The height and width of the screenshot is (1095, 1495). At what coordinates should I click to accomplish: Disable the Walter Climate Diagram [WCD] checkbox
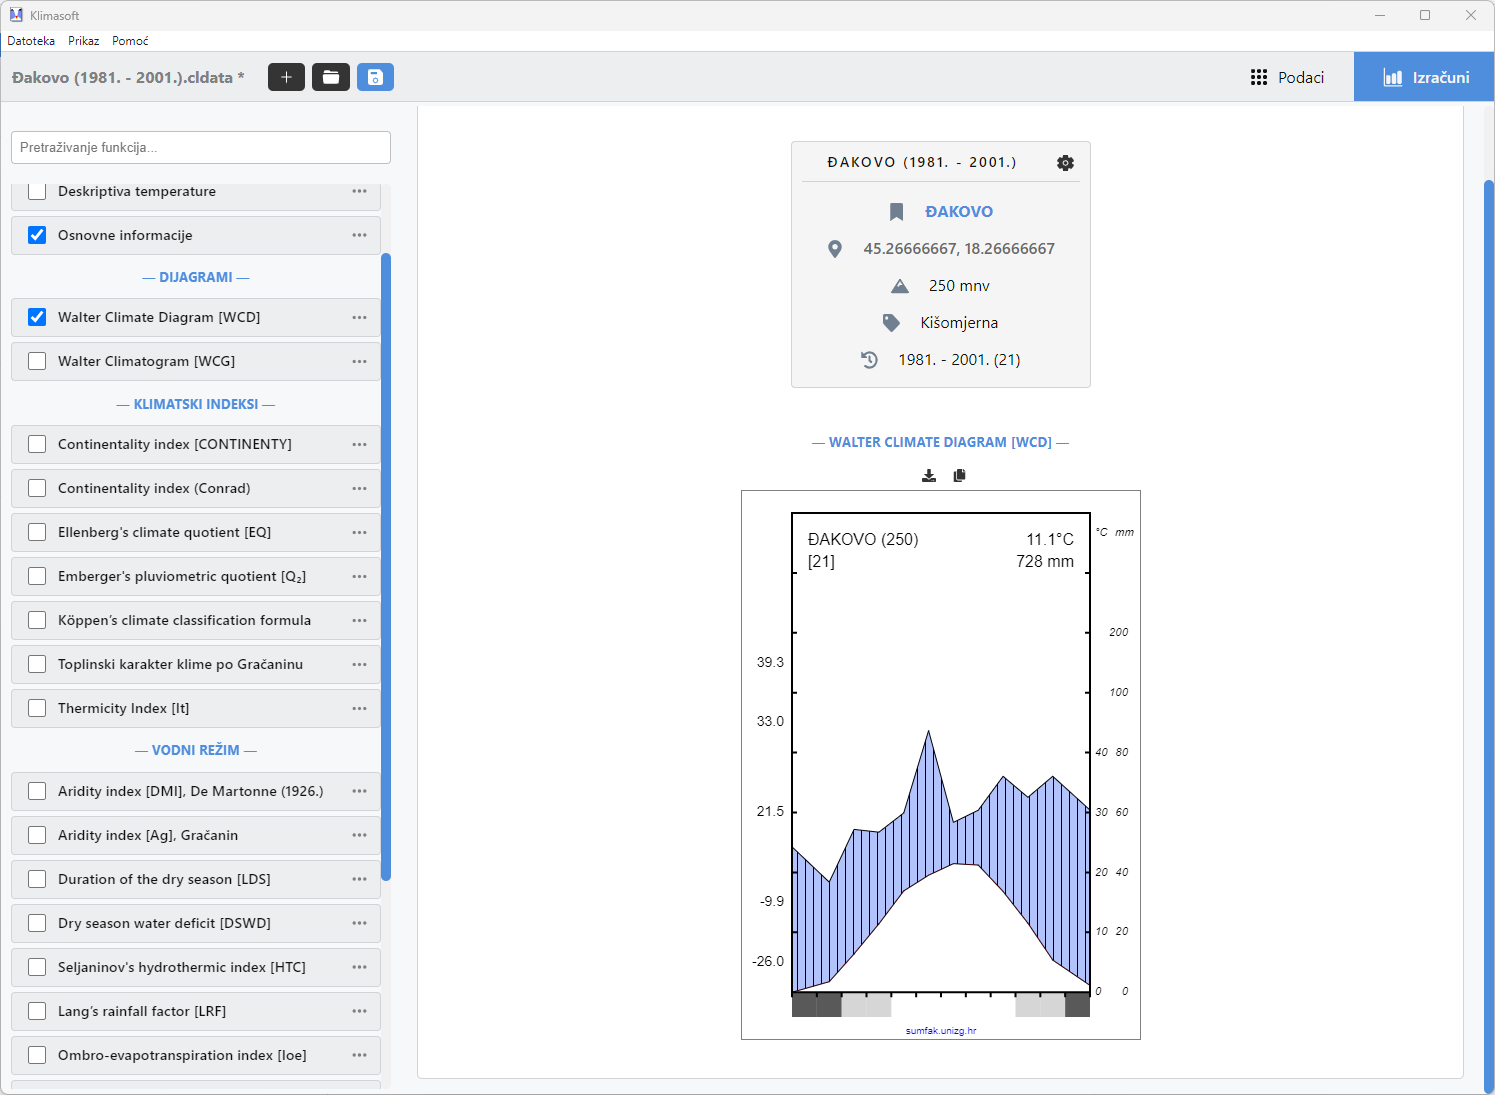pyautogui.click(x=37, y=317)
